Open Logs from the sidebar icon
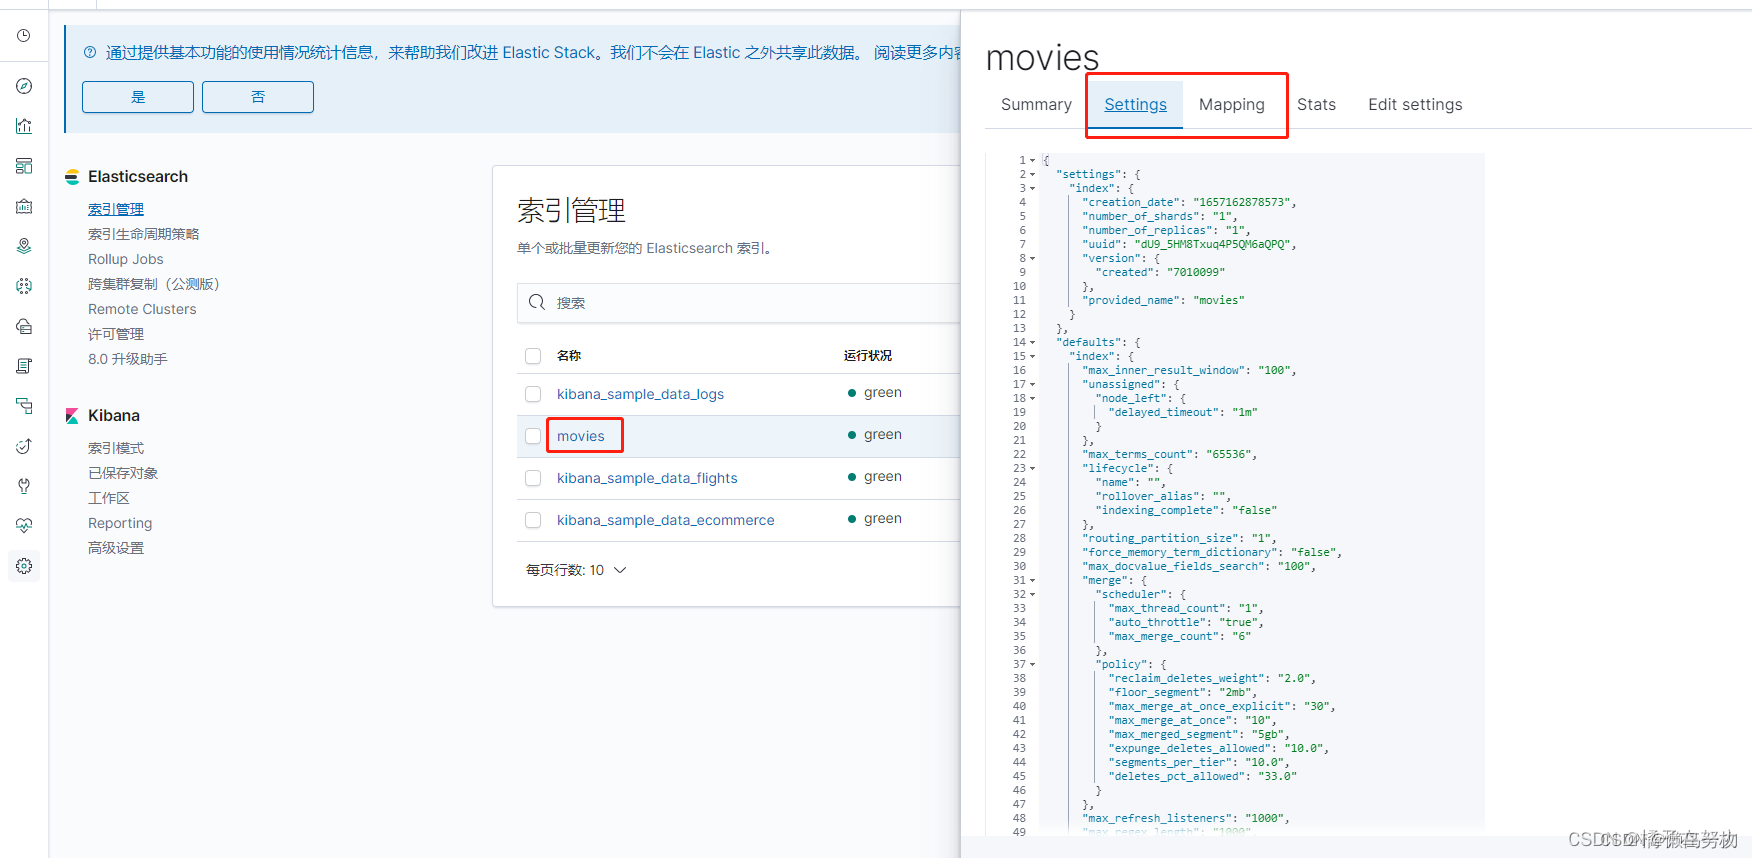1752x858 pixels. point(24,366)
